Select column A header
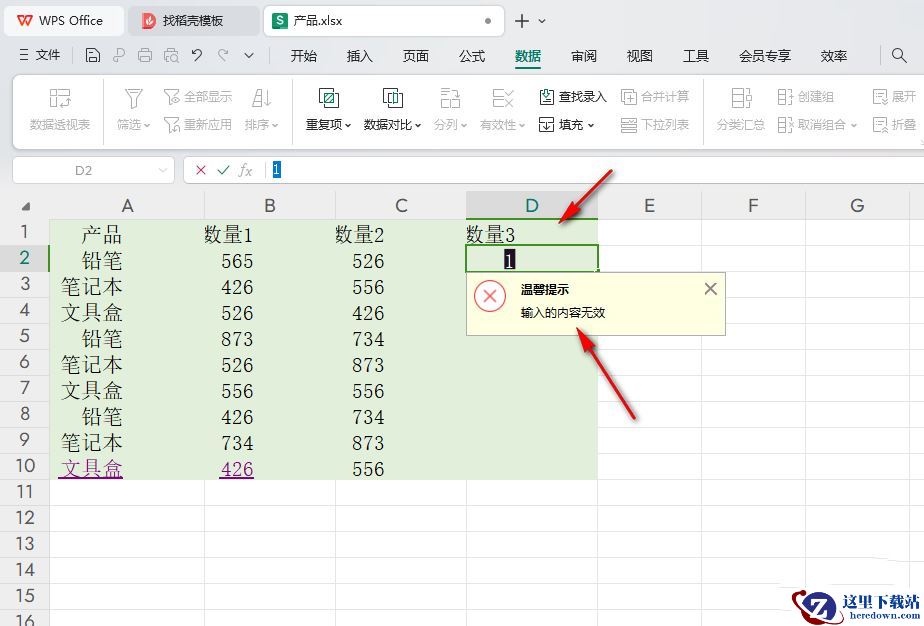The height and width of the screenshot is (626, 924). point(127,205)
